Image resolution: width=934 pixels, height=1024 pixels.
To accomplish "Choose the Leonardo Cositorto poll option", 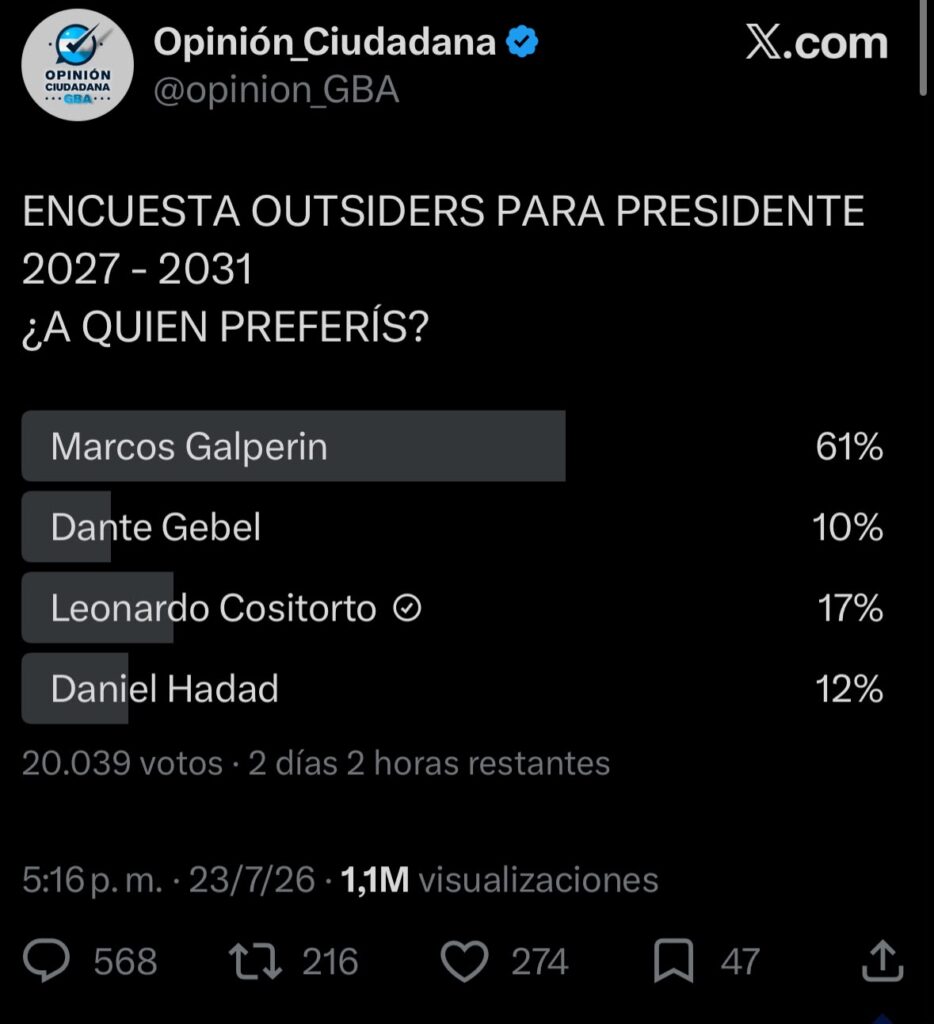I will 453,608.
